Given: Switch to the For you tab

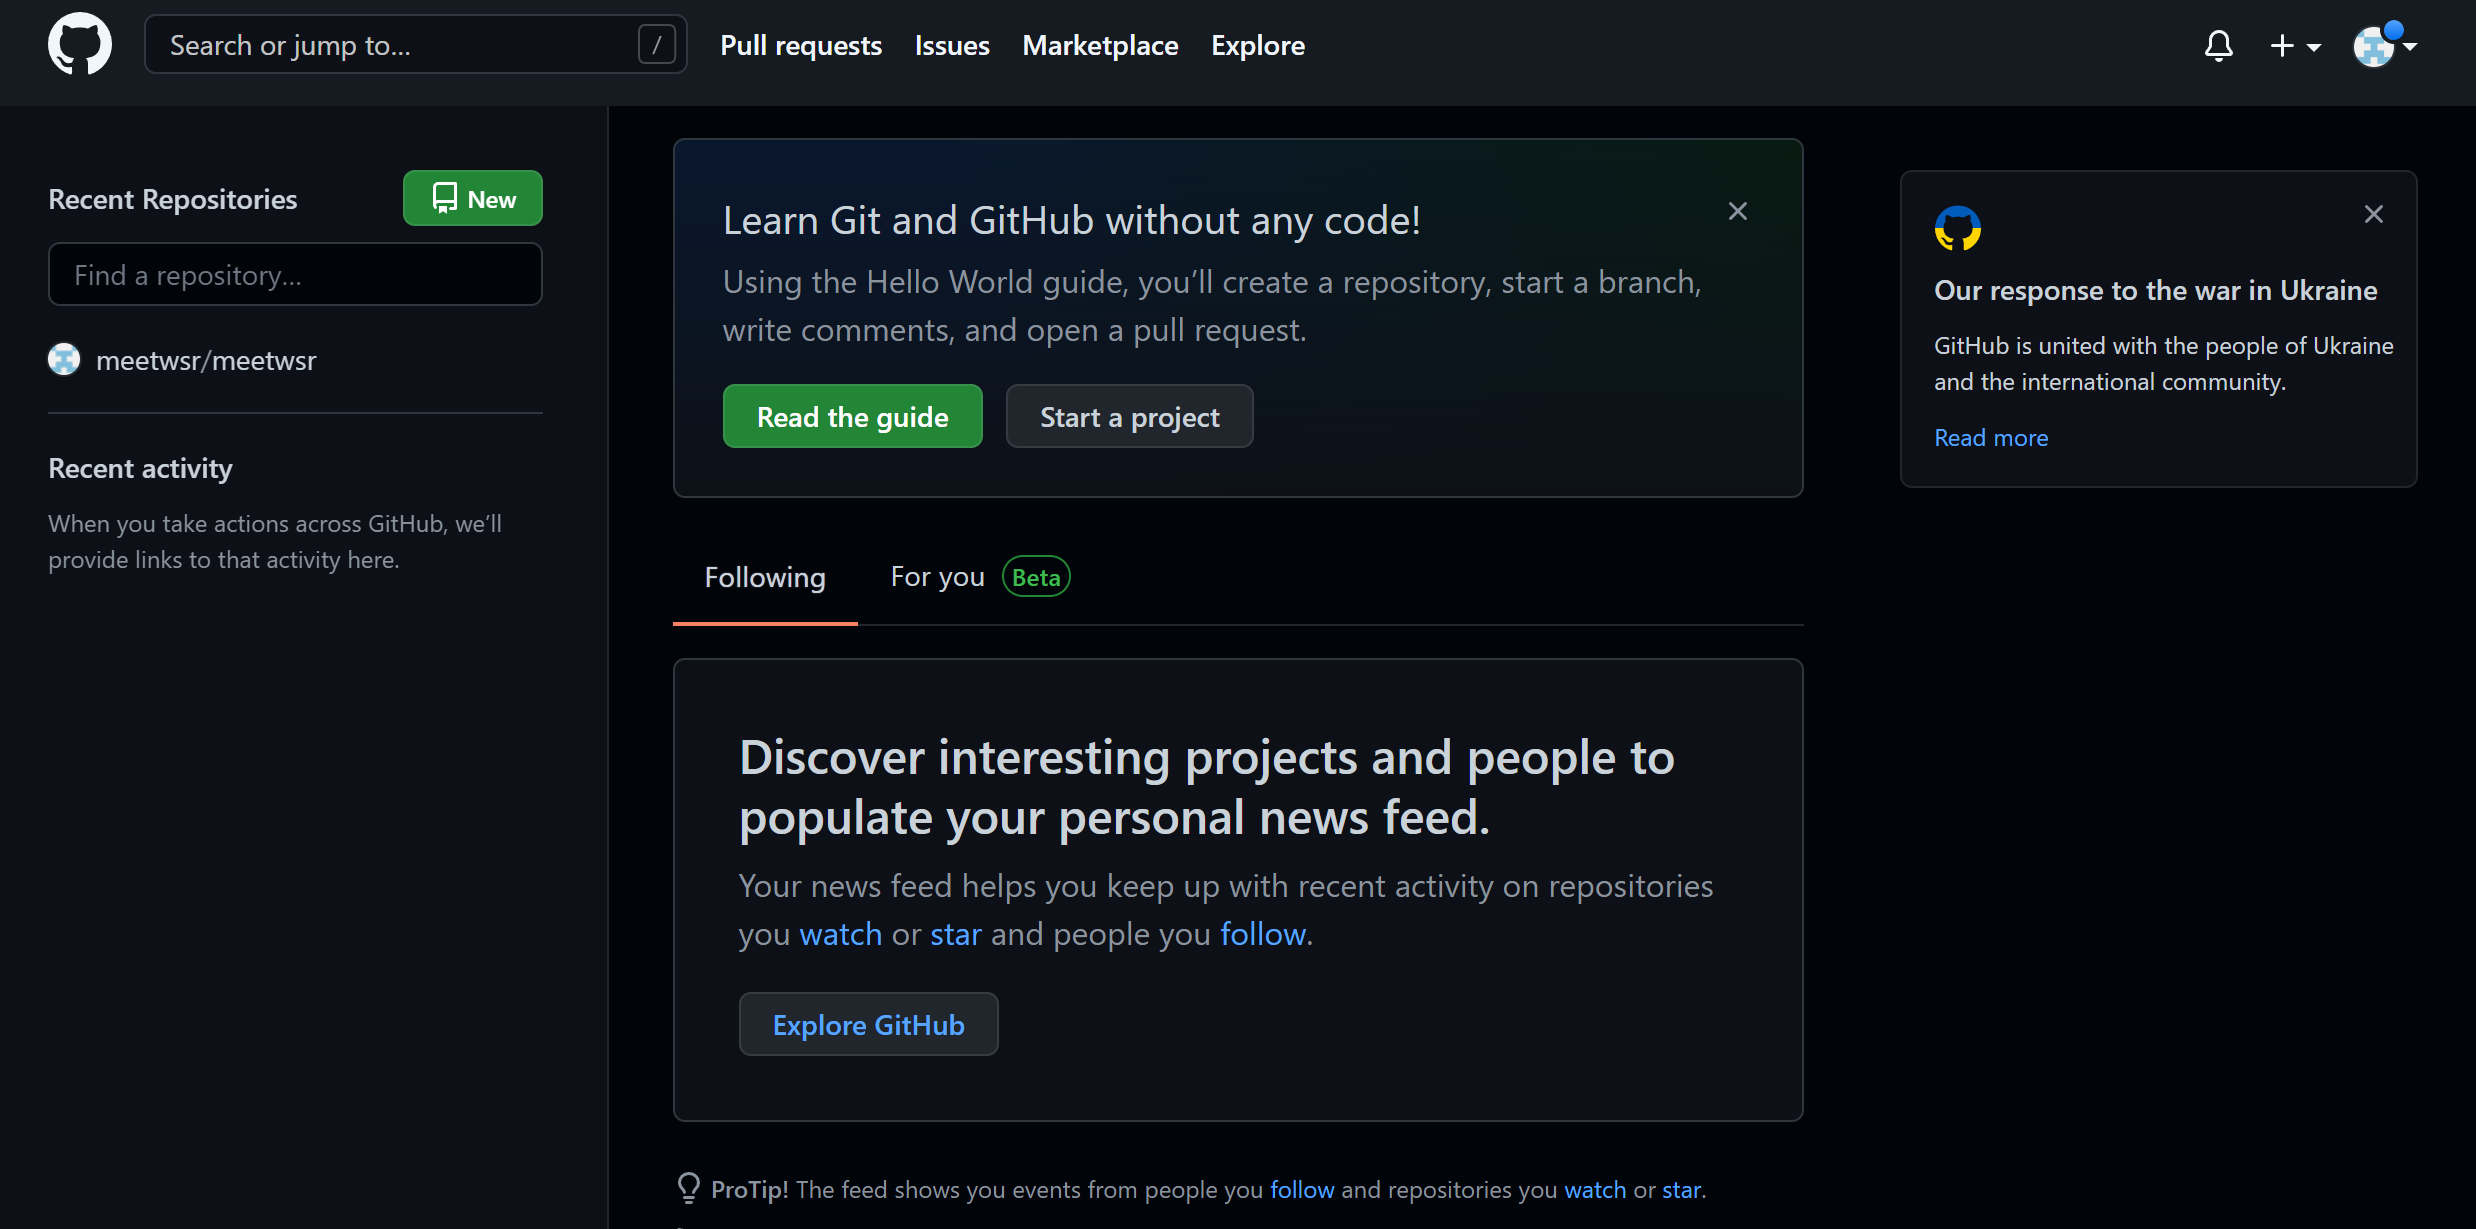Looking at the screenshot, I should [x=937, y=577].
